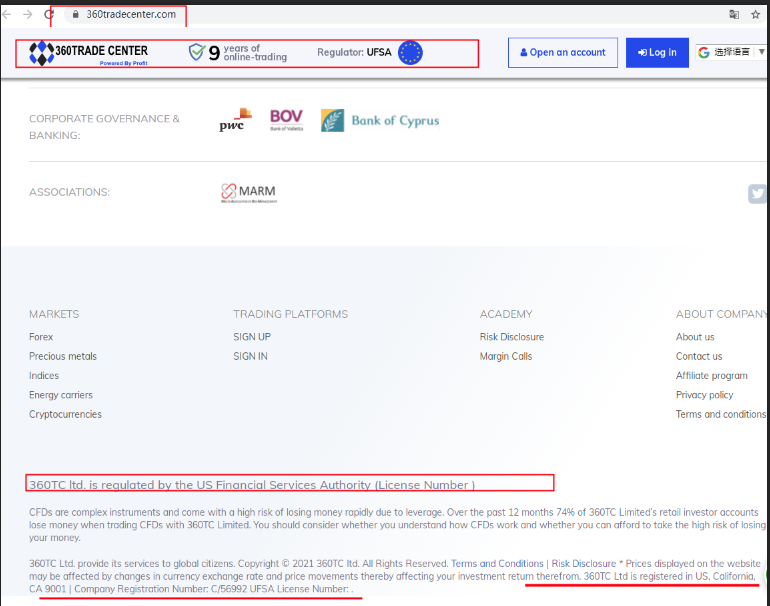
Task: Open the Contact us link
Action: (x=699, y=356)
